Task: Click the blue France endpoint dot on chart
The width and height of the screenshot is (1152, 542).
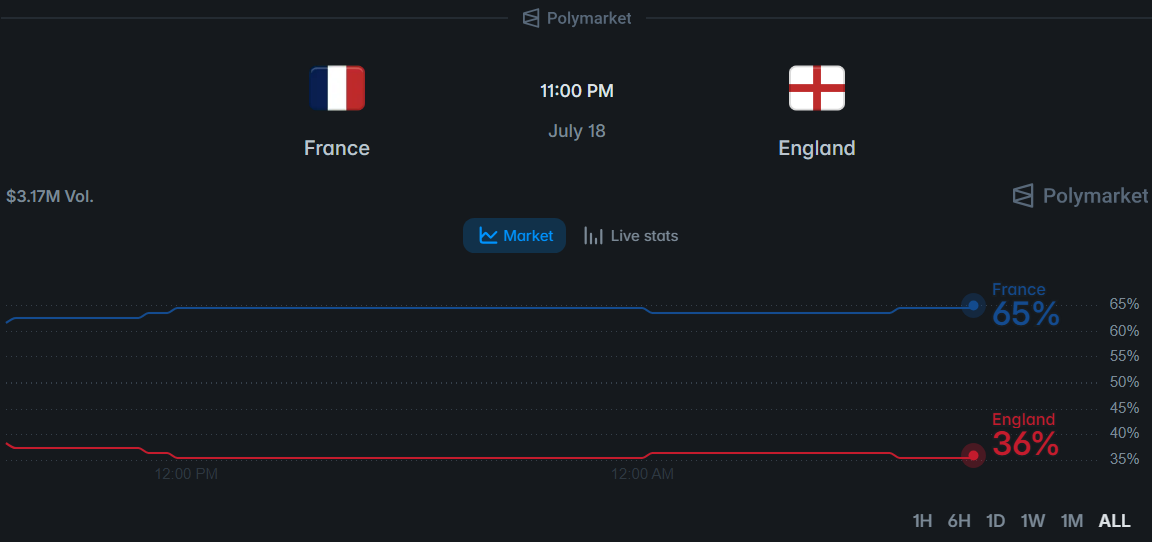Action: coord(973,305)
